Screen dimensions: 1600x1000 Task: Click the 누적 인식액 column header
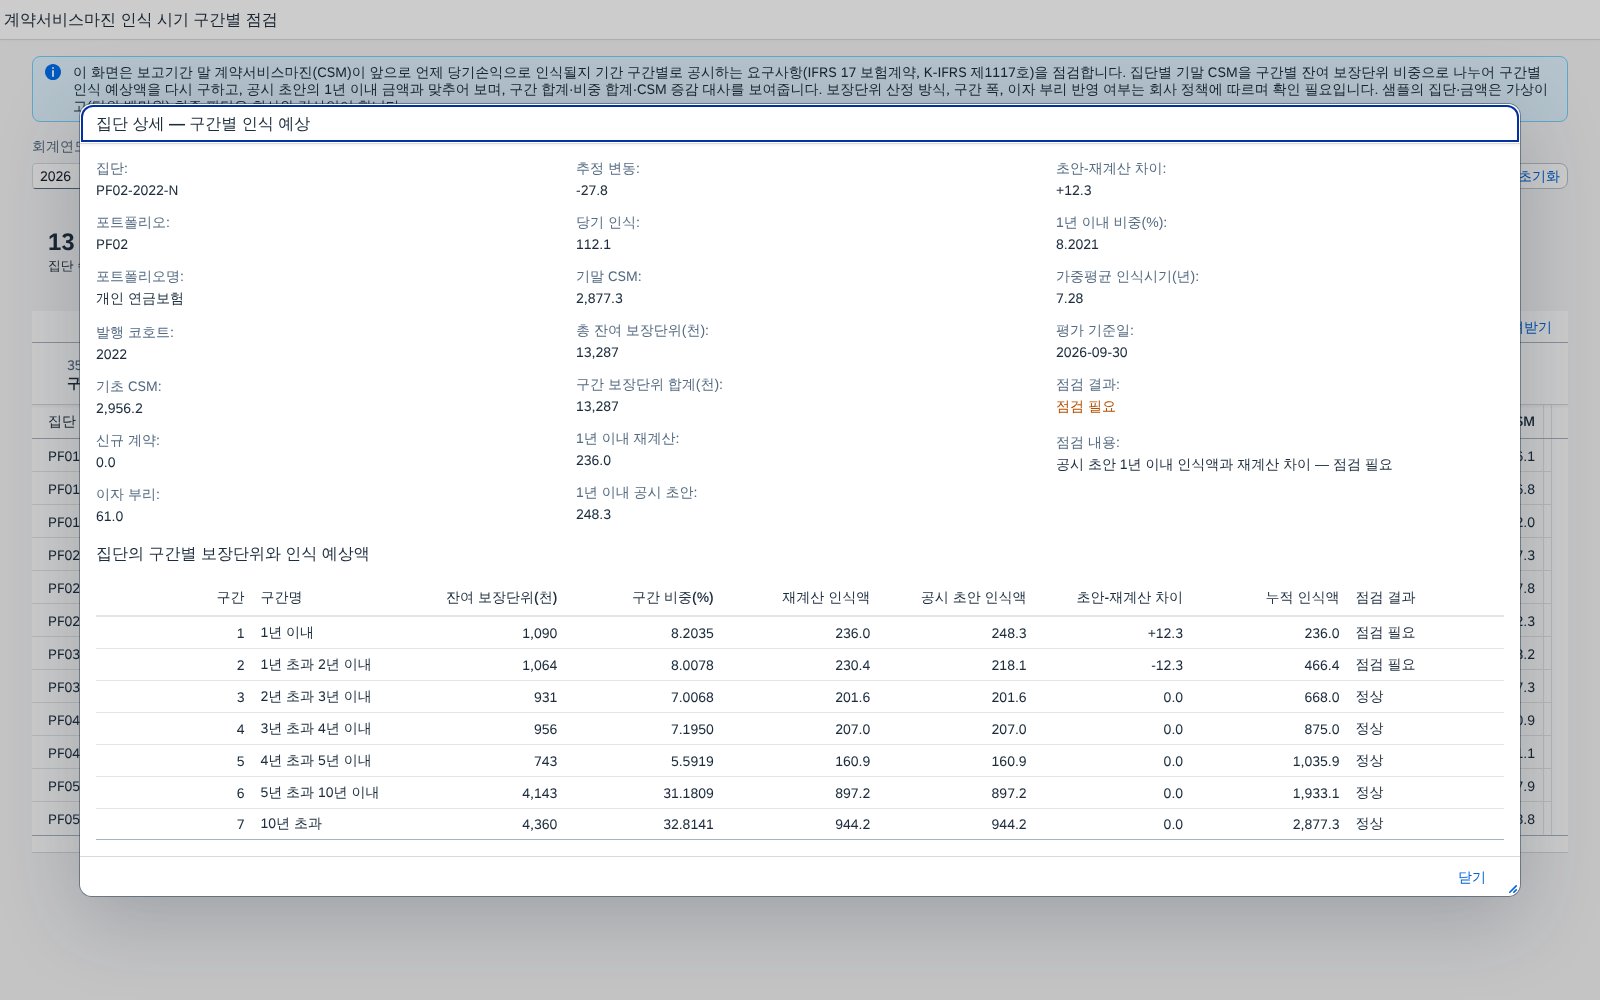[x=1302, y=598]
